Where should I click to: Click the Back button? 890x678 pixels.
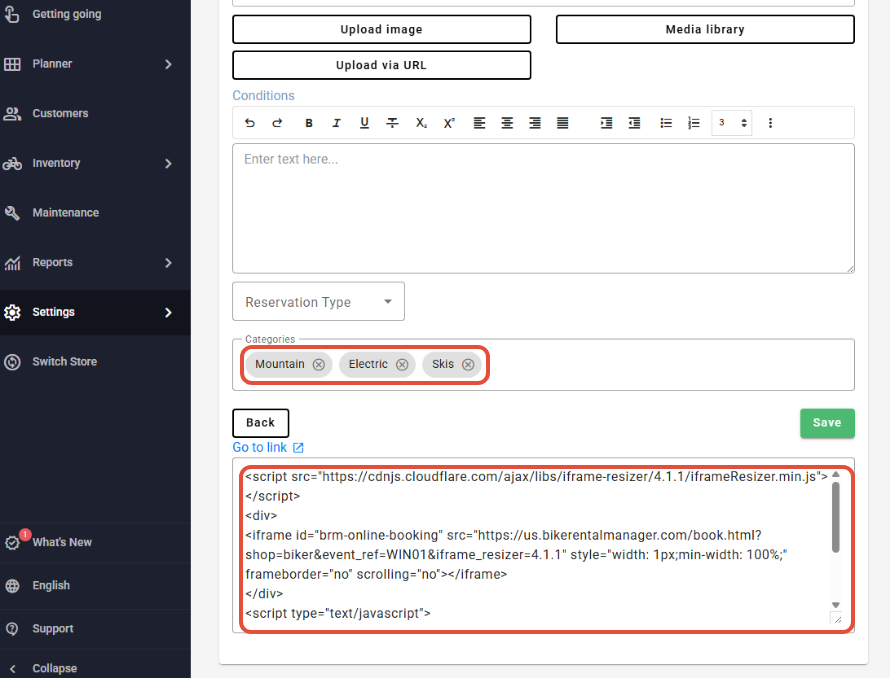pos(261,423)
